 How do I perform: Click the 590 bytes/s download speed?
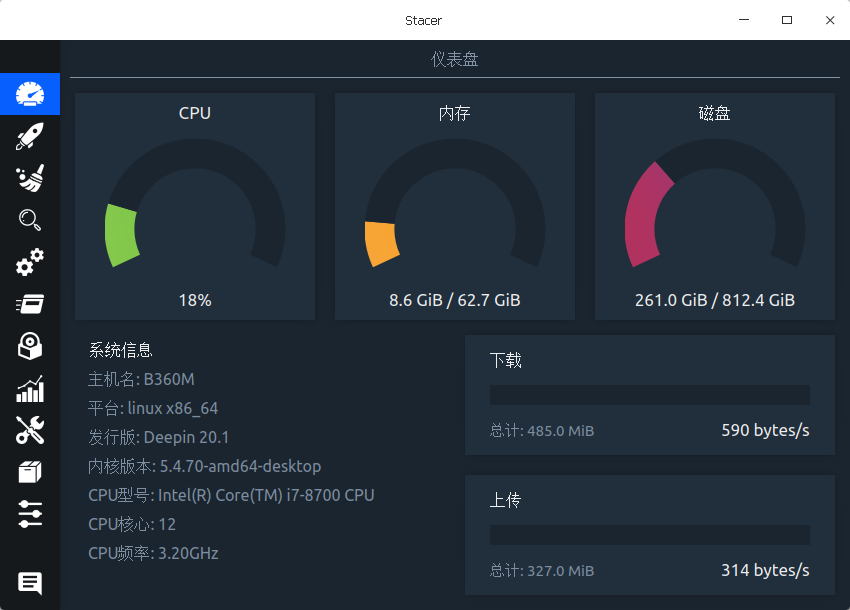point(765,430)
